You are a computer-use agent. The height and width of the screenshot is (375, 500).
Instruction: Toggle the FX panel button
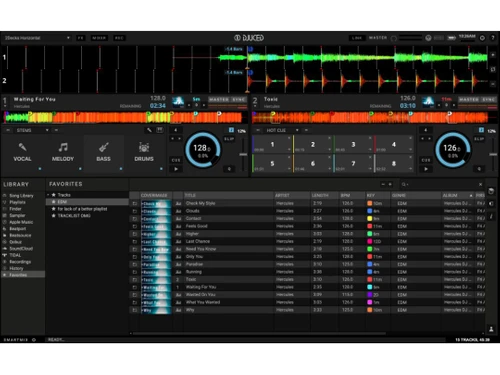(x=81, y=38)
